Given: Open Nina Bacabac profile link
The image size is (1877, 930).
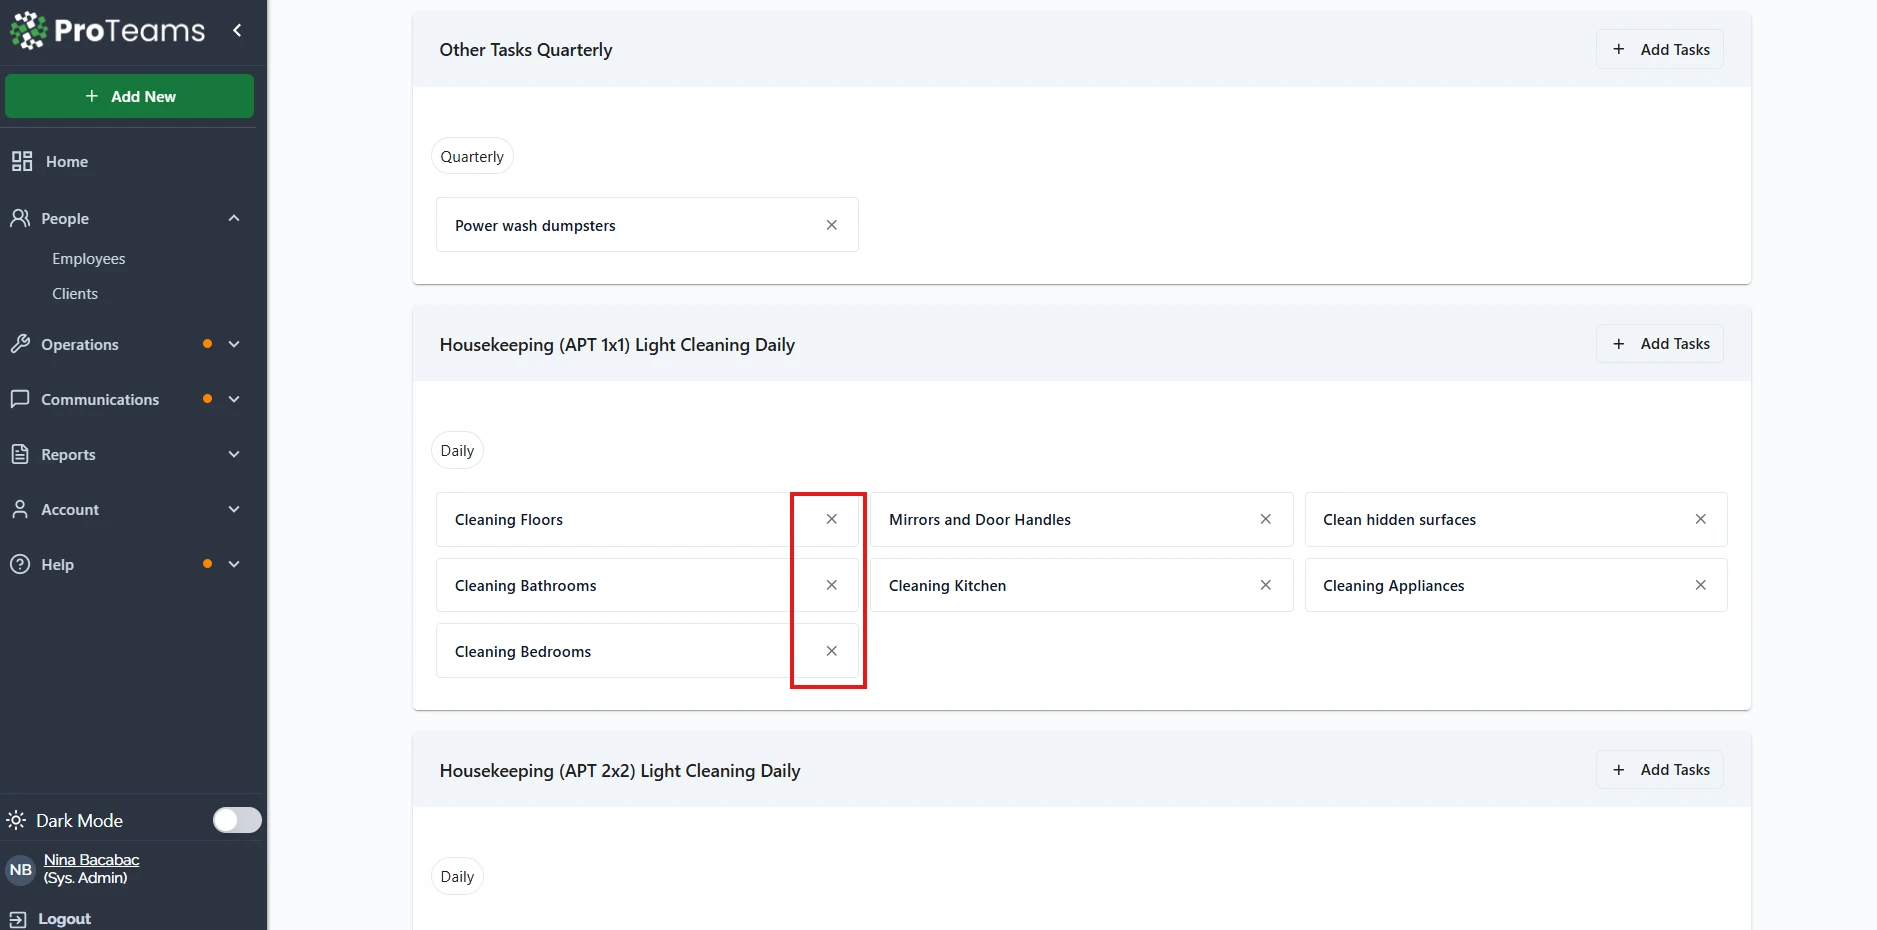Looking at the screenshot, I should point(91,860).
